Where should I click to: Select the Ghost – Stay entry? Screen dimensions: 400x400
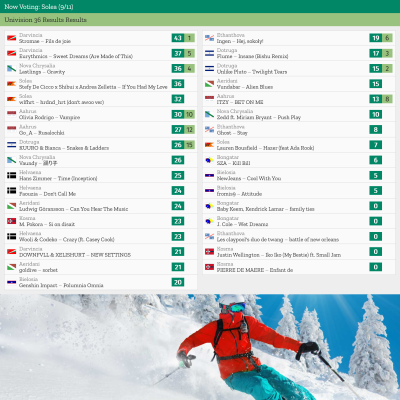point(299,130)
